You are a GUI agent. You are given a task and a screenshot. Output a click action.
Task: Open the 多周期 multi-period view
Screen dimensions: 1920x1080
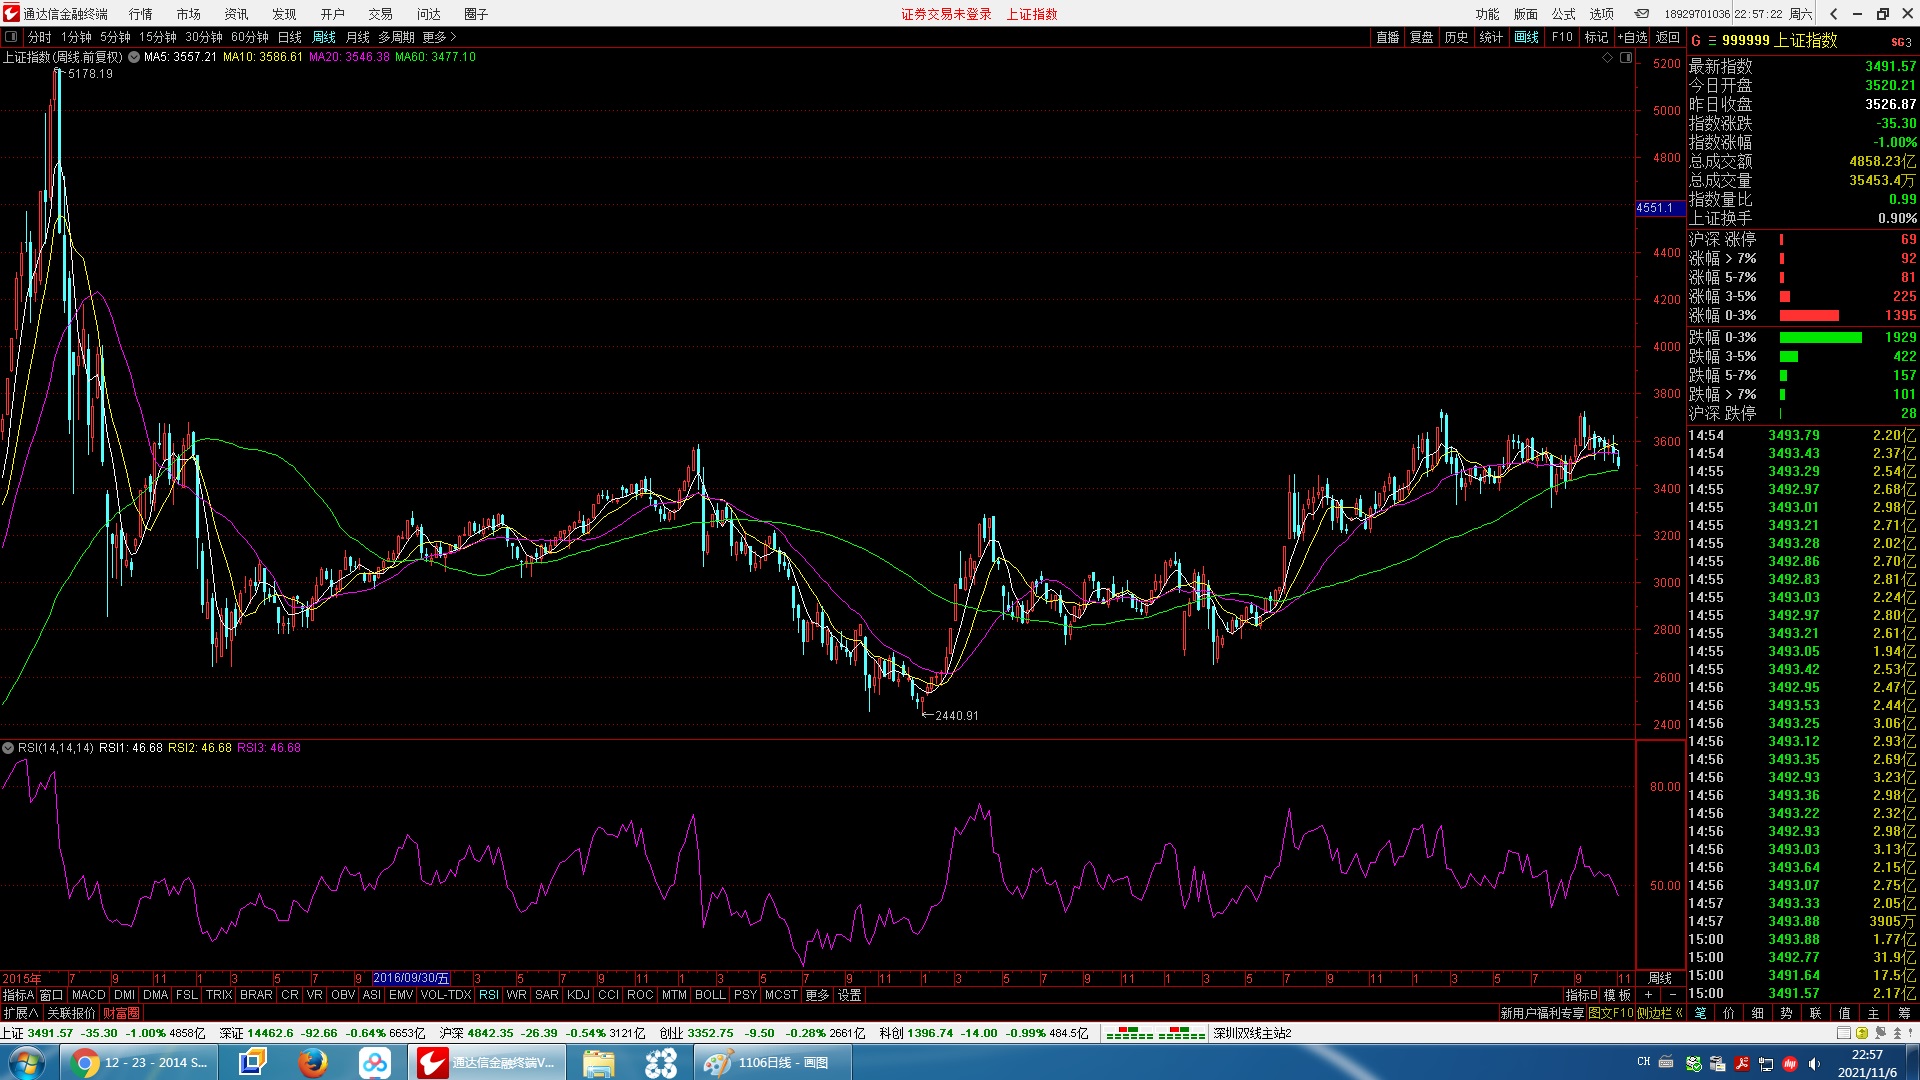(x=396, y=37)
